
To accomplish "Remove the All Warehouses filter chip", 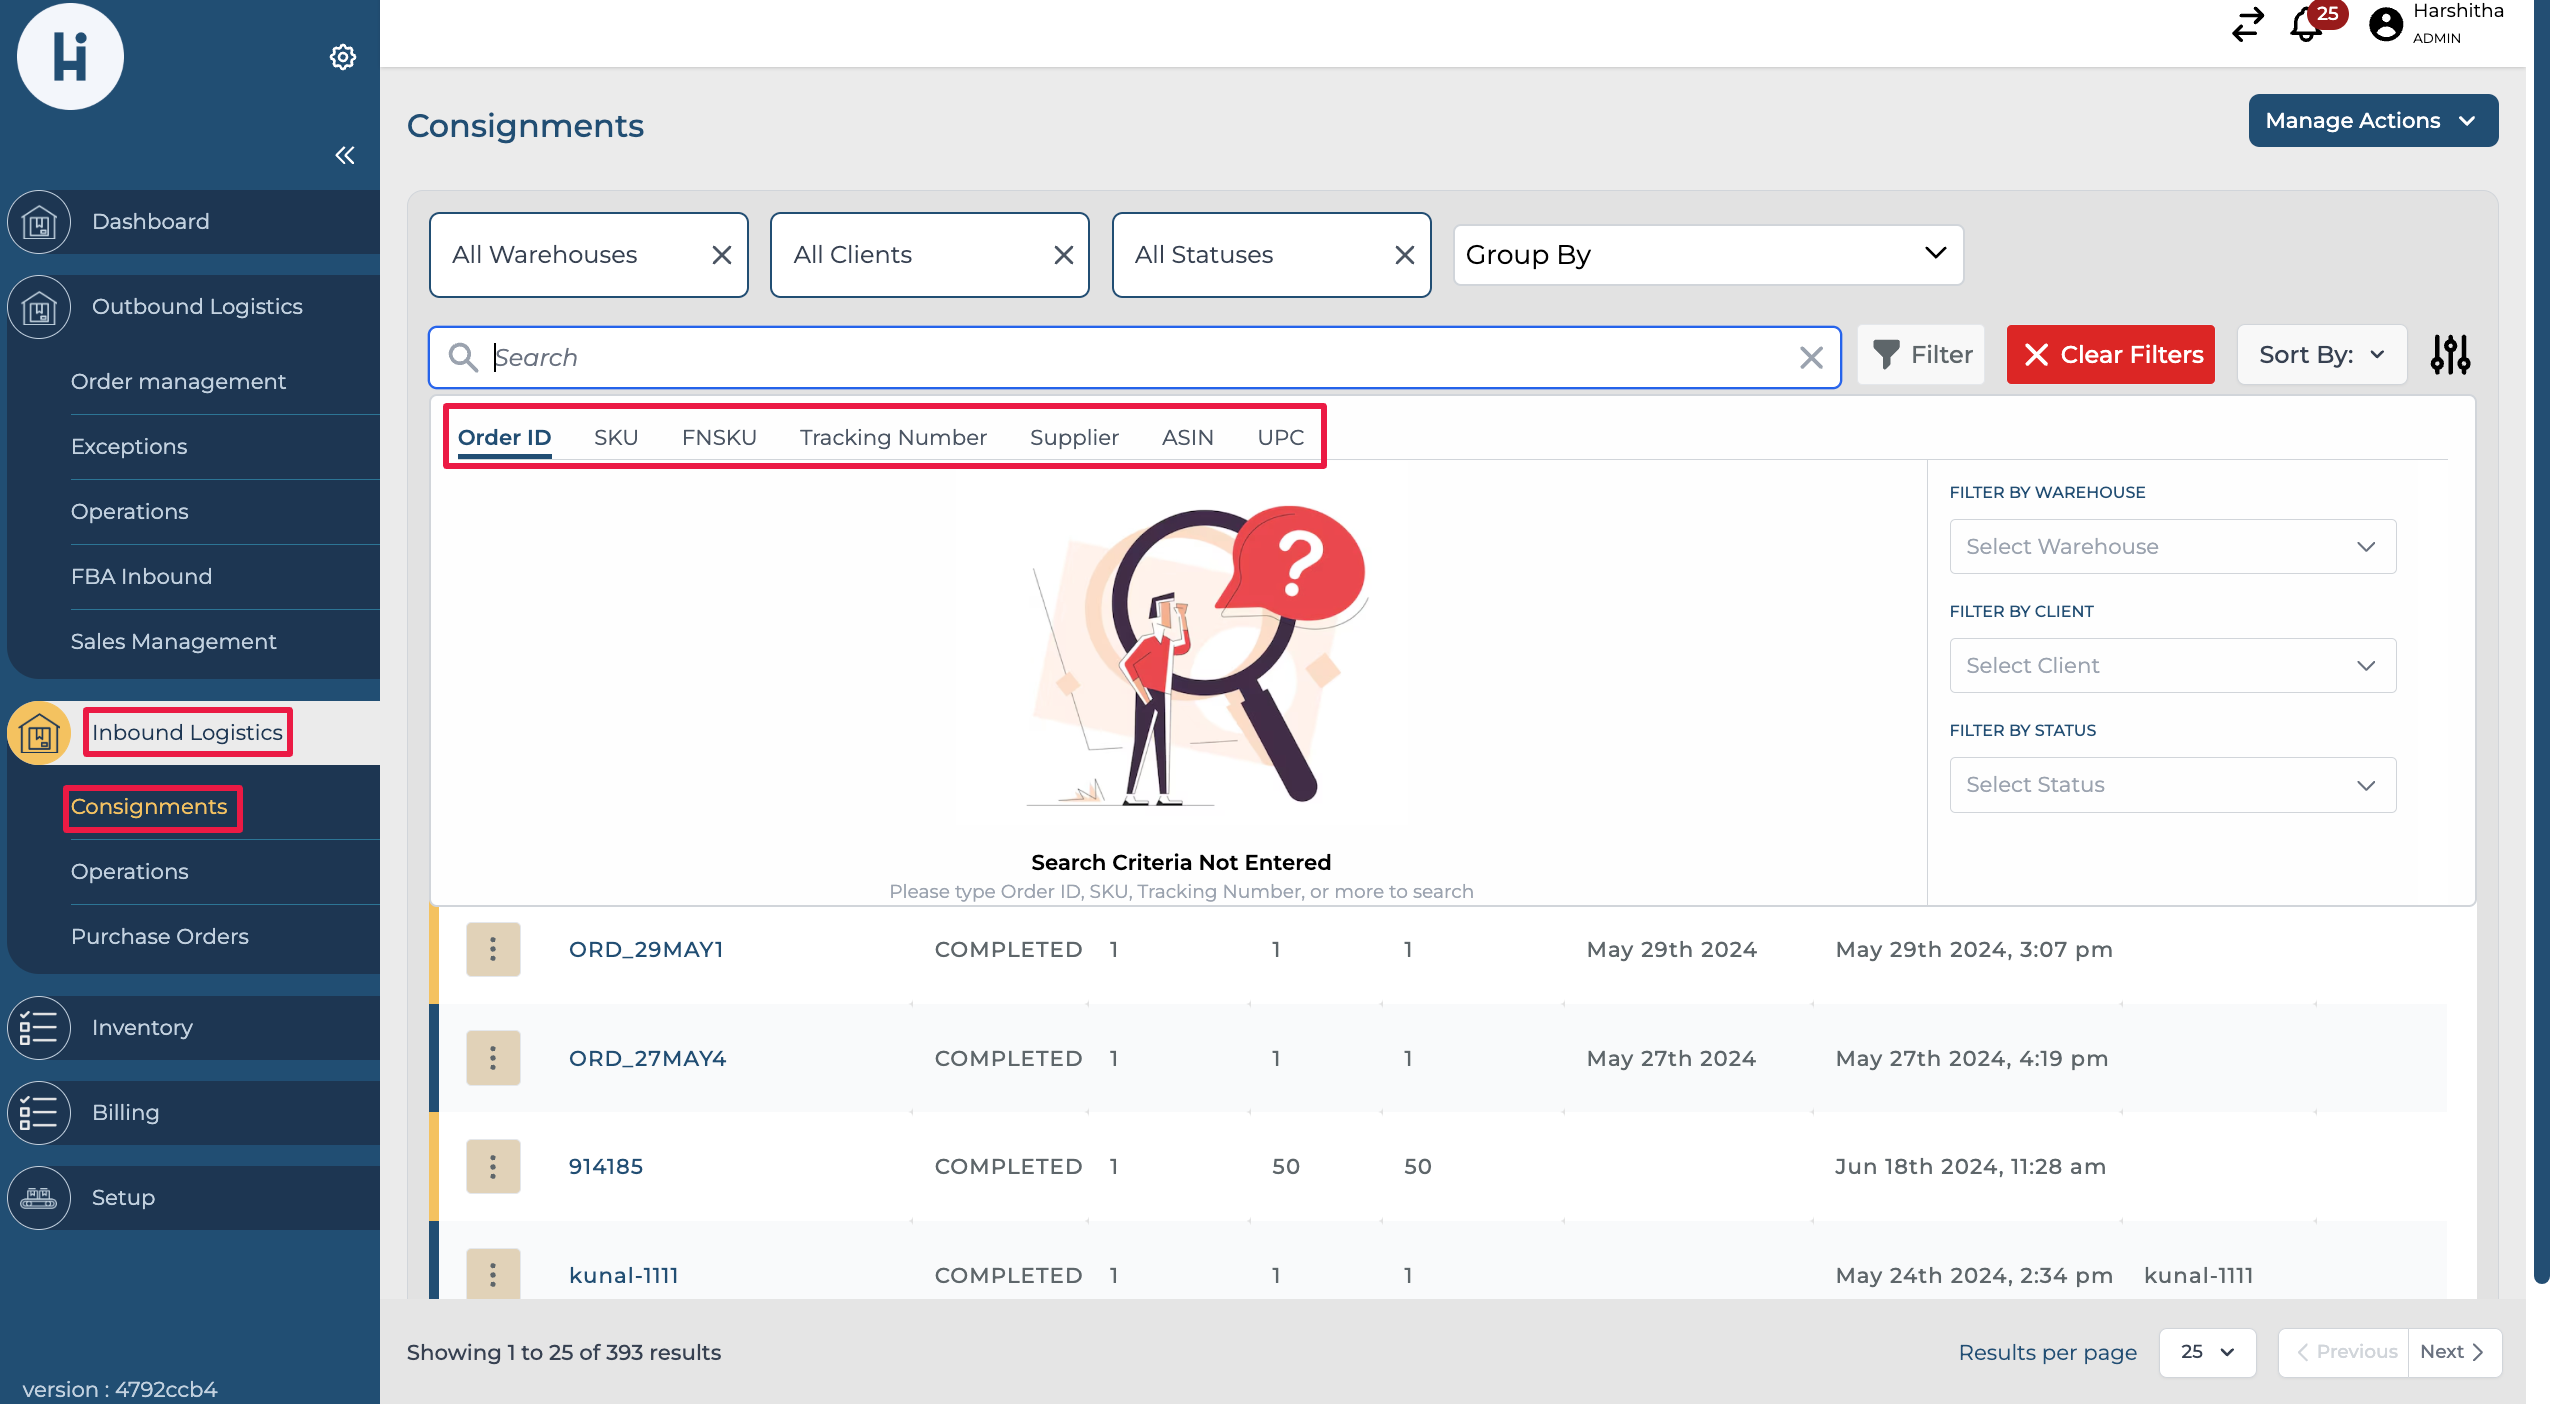I will coord(721,255).
